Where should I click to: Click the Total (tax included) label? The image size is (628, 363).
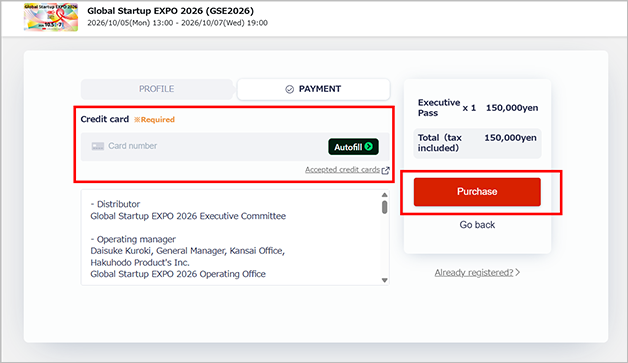440,143
